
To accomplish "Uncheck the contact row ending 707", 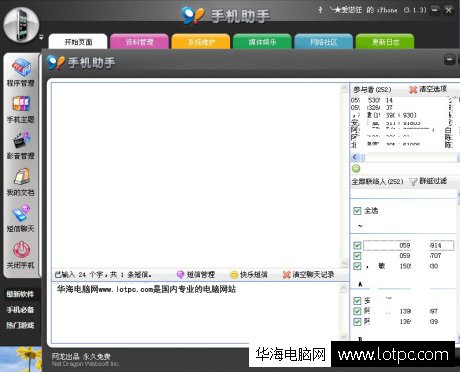I will tap(357, 256).
